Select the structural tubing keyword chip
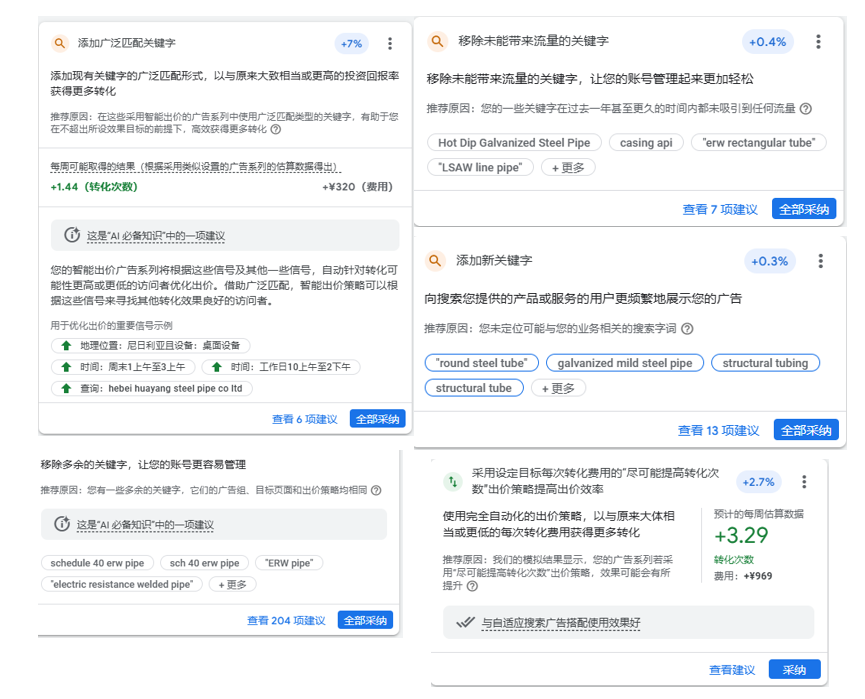The image size is (865, 699). point(766,363)
